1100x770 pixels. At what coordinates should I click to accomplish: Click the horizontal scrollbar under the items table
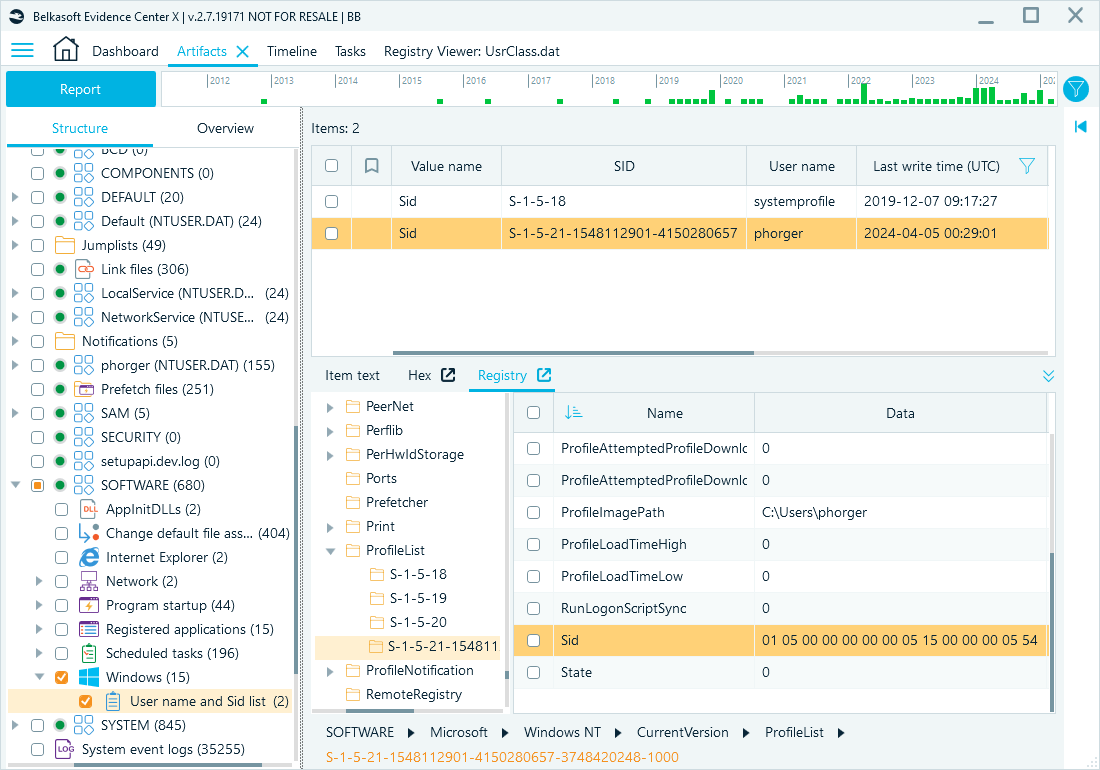click(x=573, y=353)
